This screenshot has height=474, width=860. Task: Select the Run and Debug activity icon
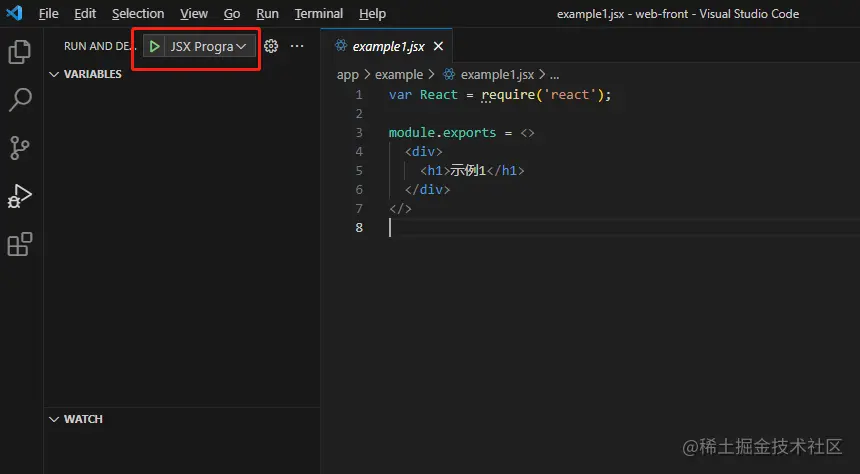[20, 196]
